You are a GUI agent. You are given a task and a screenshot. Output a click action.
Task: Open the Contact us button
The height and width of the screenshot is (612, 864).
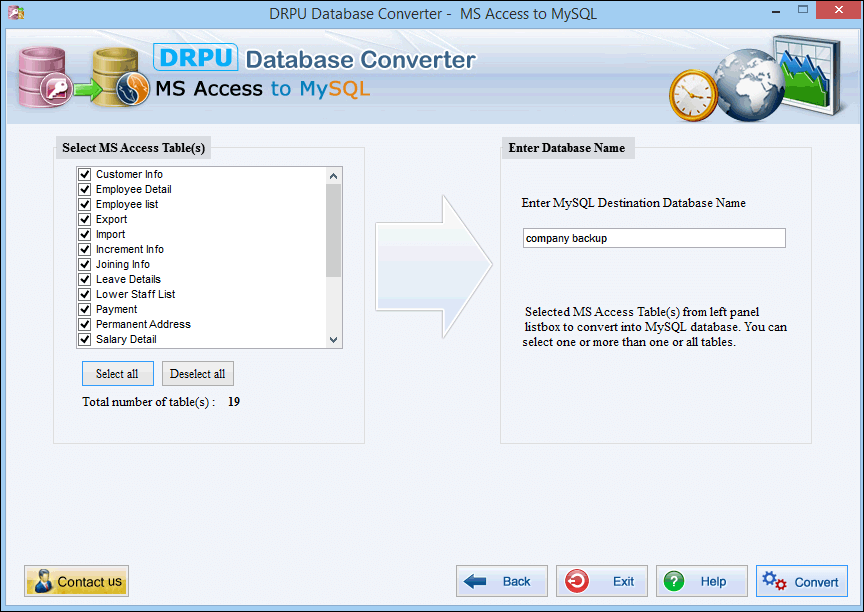coord(76,581)
